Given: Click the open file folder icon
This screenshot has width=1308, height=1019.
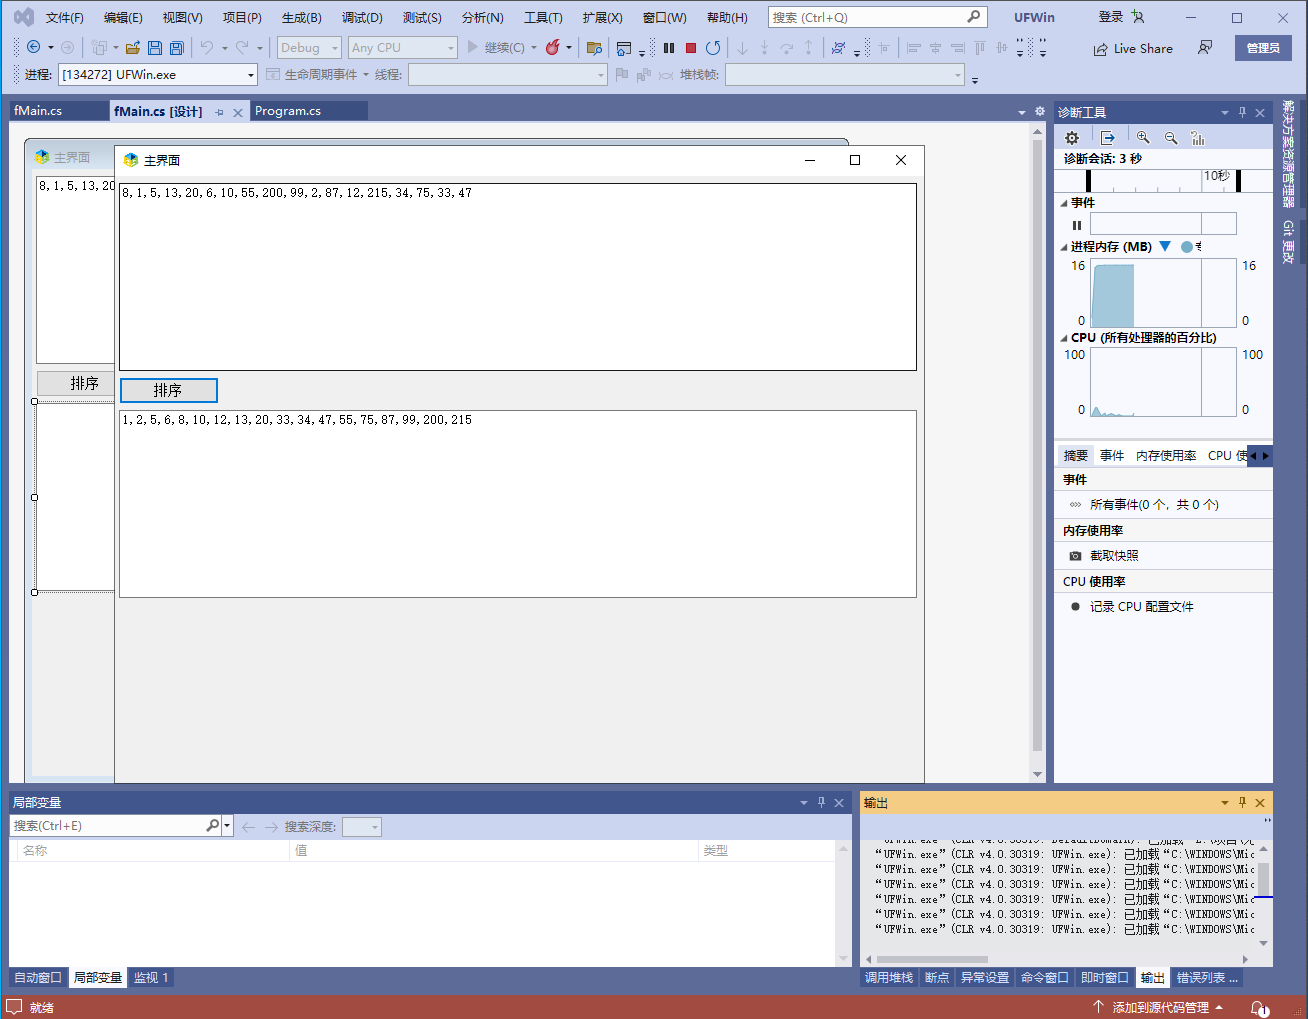Looking at the screenshot, I should 132,48.
